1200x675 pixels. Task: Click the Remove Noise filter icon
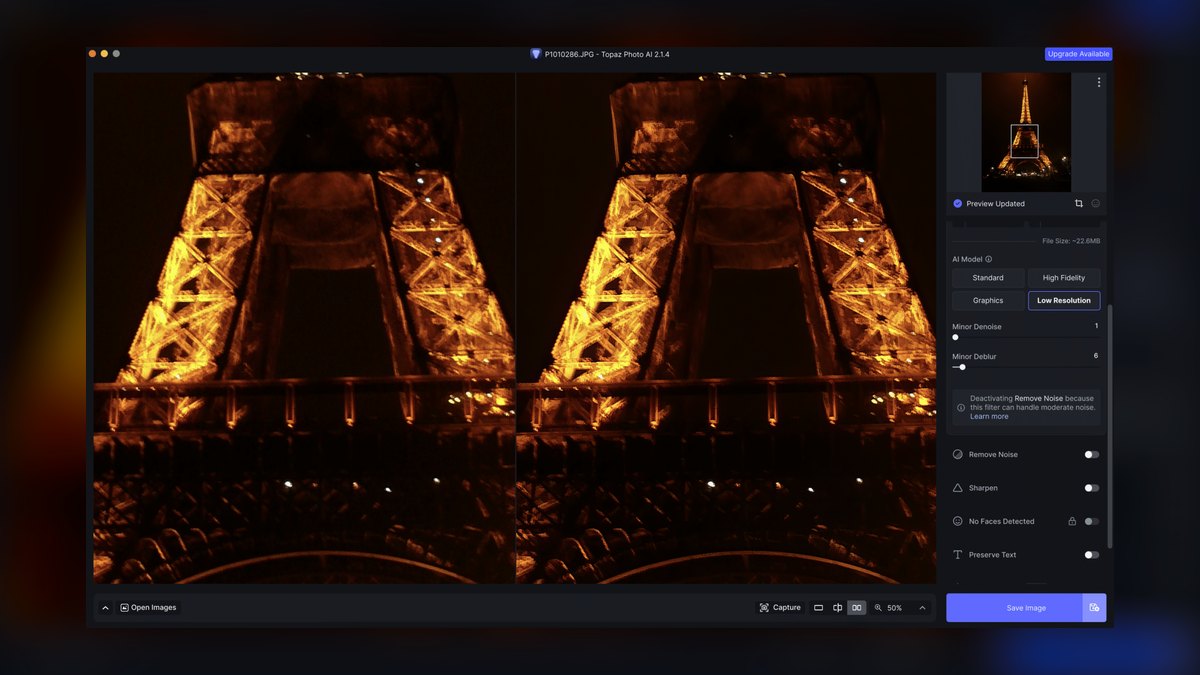(958, 454)
